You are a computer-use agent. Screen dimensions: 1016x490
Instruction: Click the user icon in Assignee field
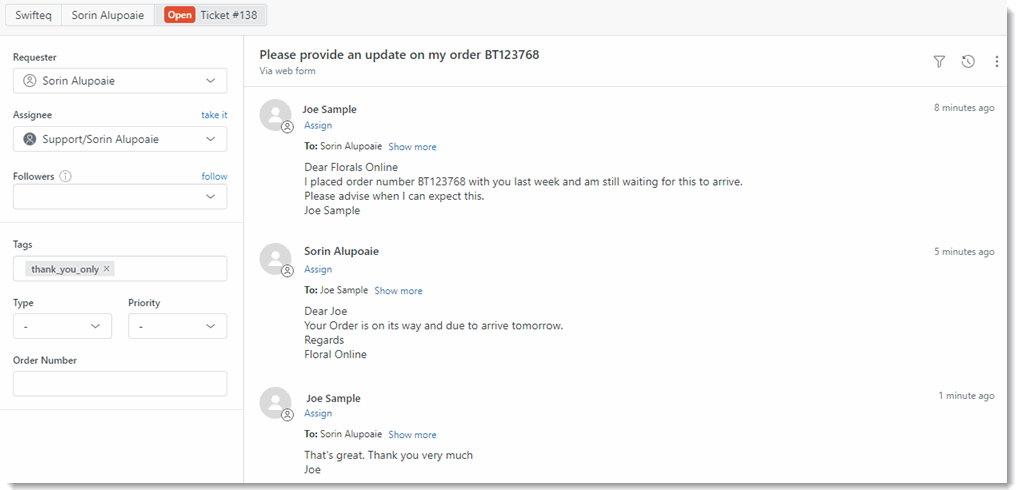[29, 139]
